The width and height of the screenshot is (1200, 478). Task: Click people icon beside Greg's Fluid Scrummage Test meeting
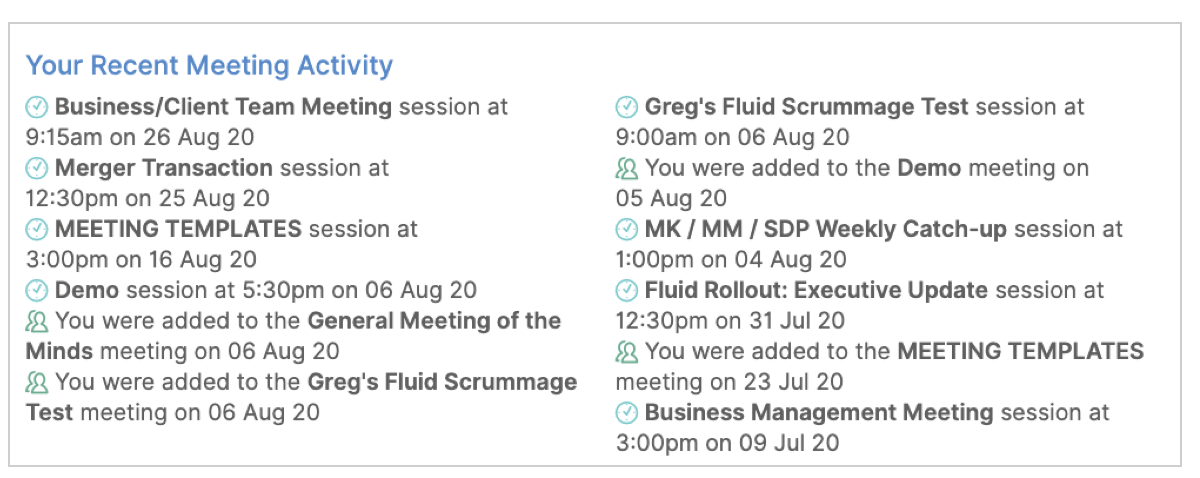(x=37, y=382)
